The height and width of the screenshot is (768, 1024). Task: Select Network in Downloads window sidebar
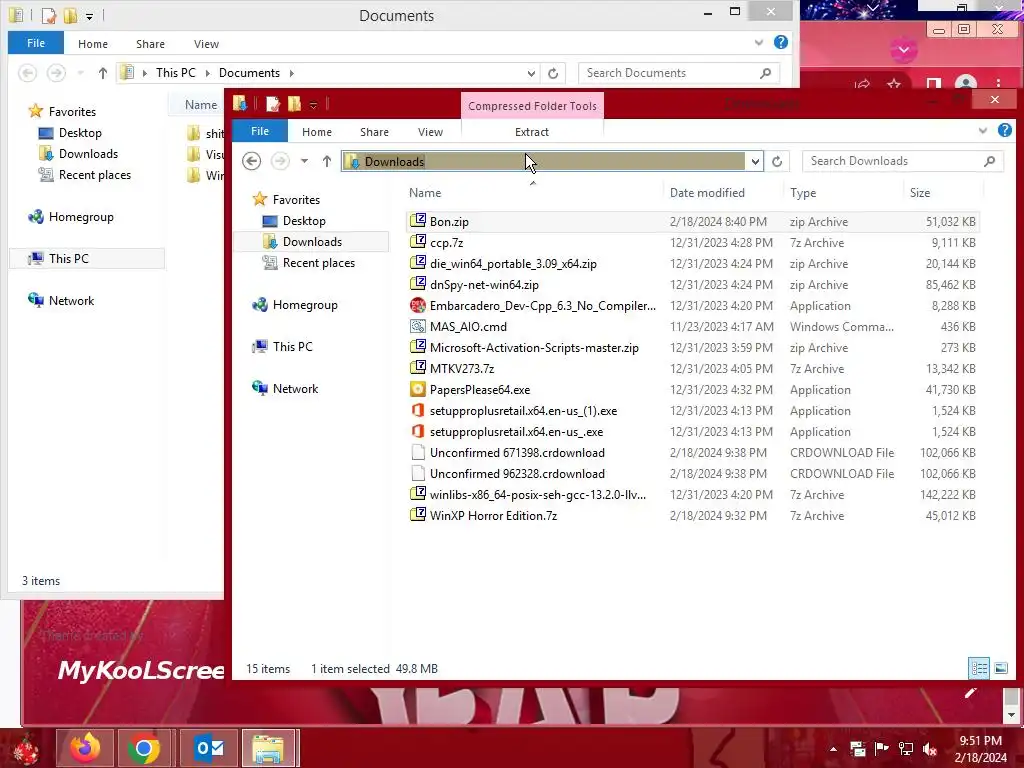pos(295,389)
